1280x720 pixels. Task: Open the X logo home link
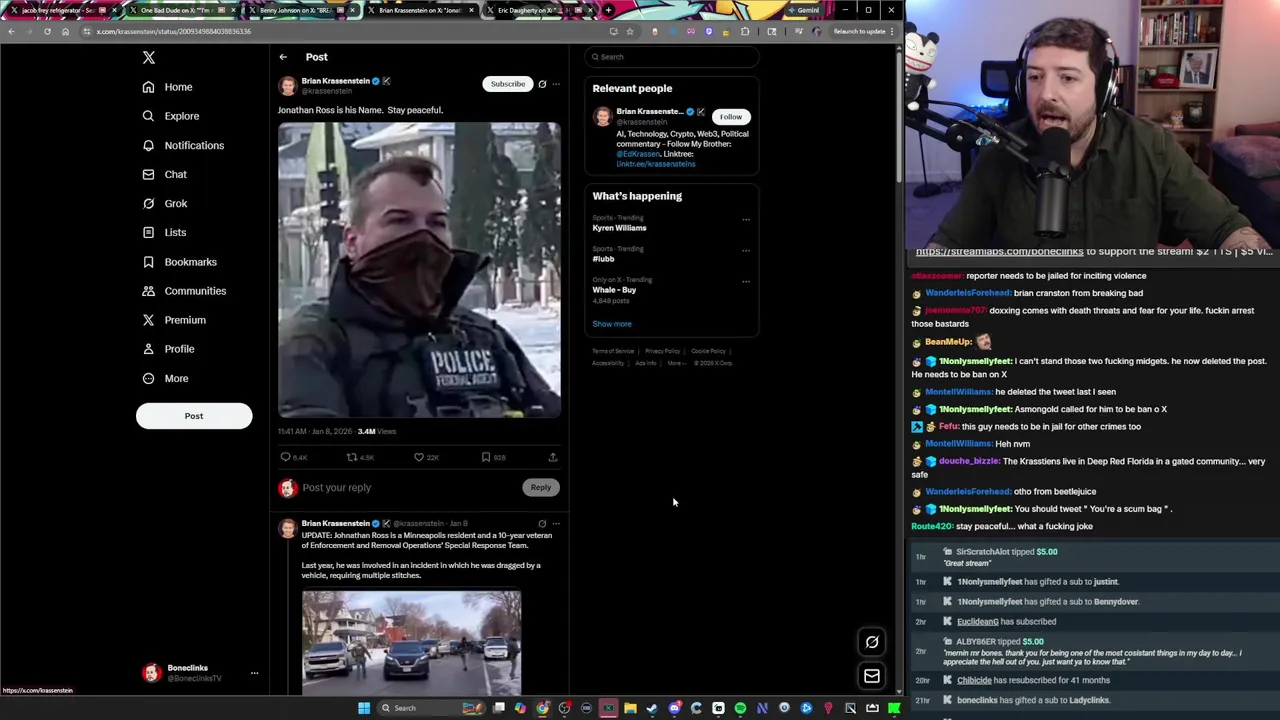point(148,58)
